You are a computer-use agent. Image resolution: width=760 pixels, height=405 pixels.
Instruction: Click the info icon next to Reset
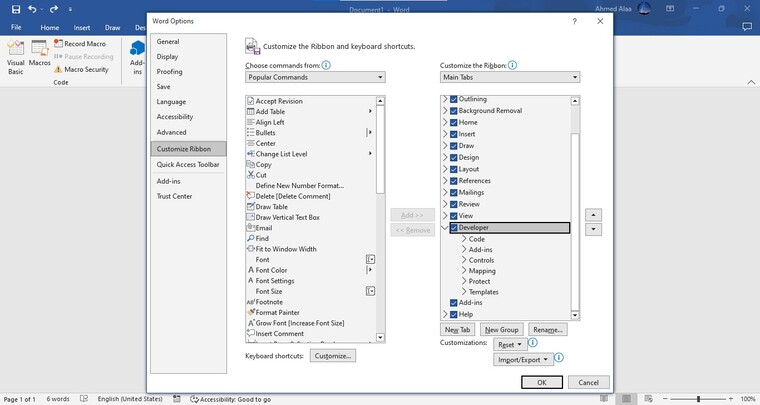[532, 343]
